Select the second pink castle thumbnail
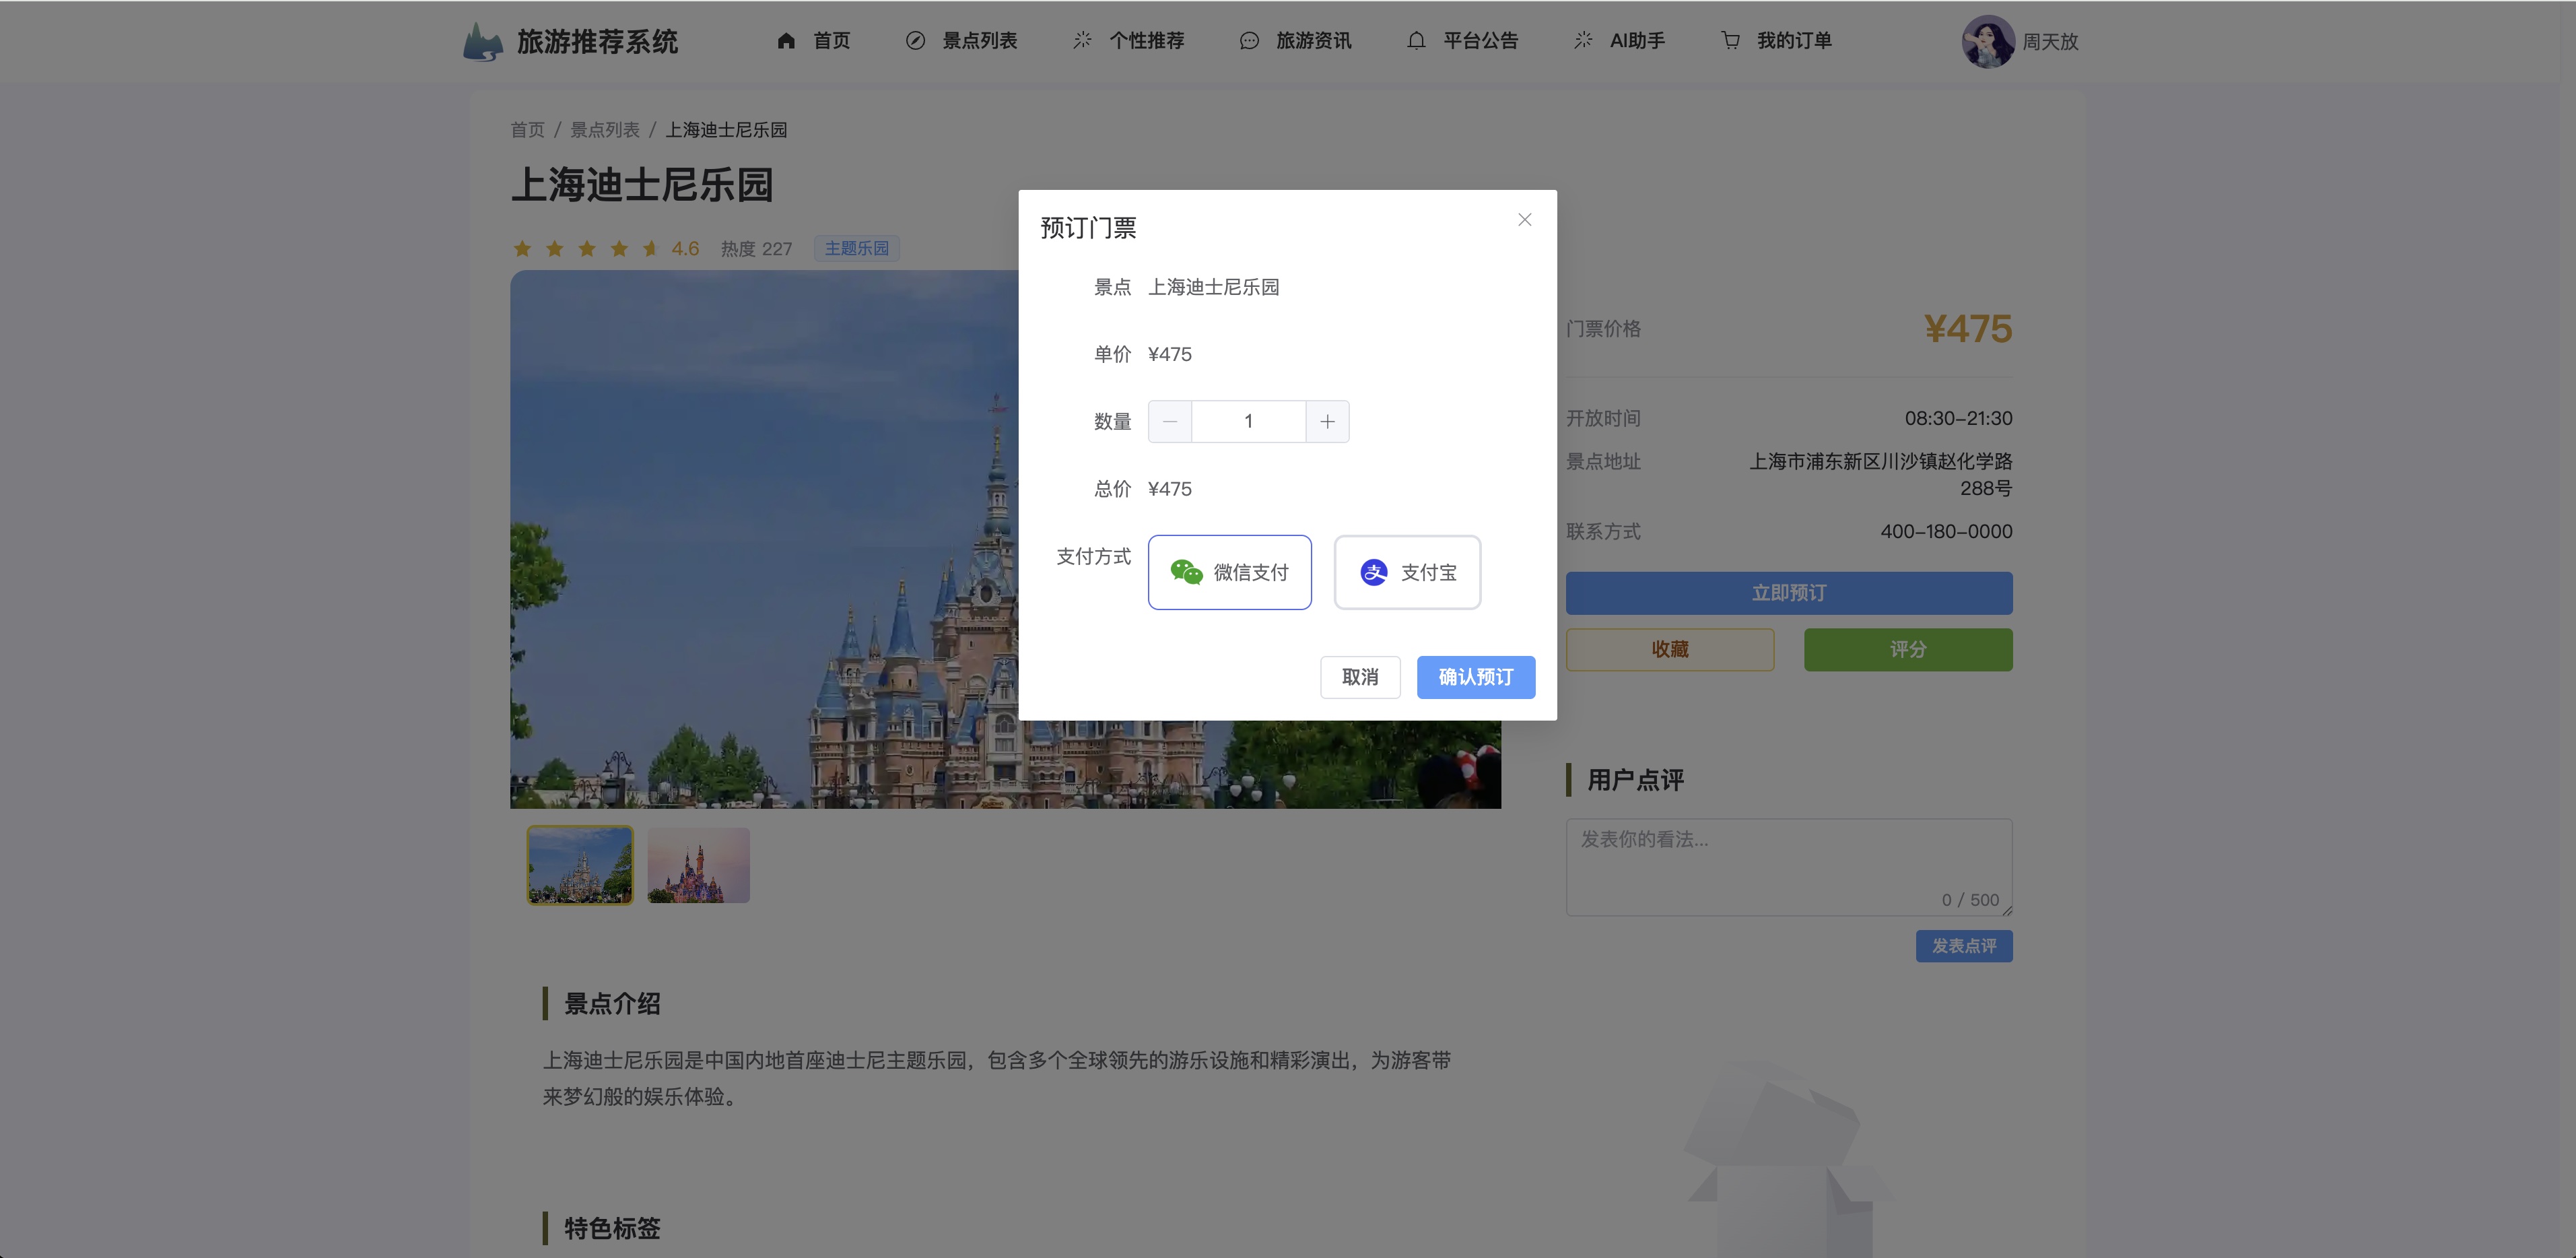 tap(698, 865)
